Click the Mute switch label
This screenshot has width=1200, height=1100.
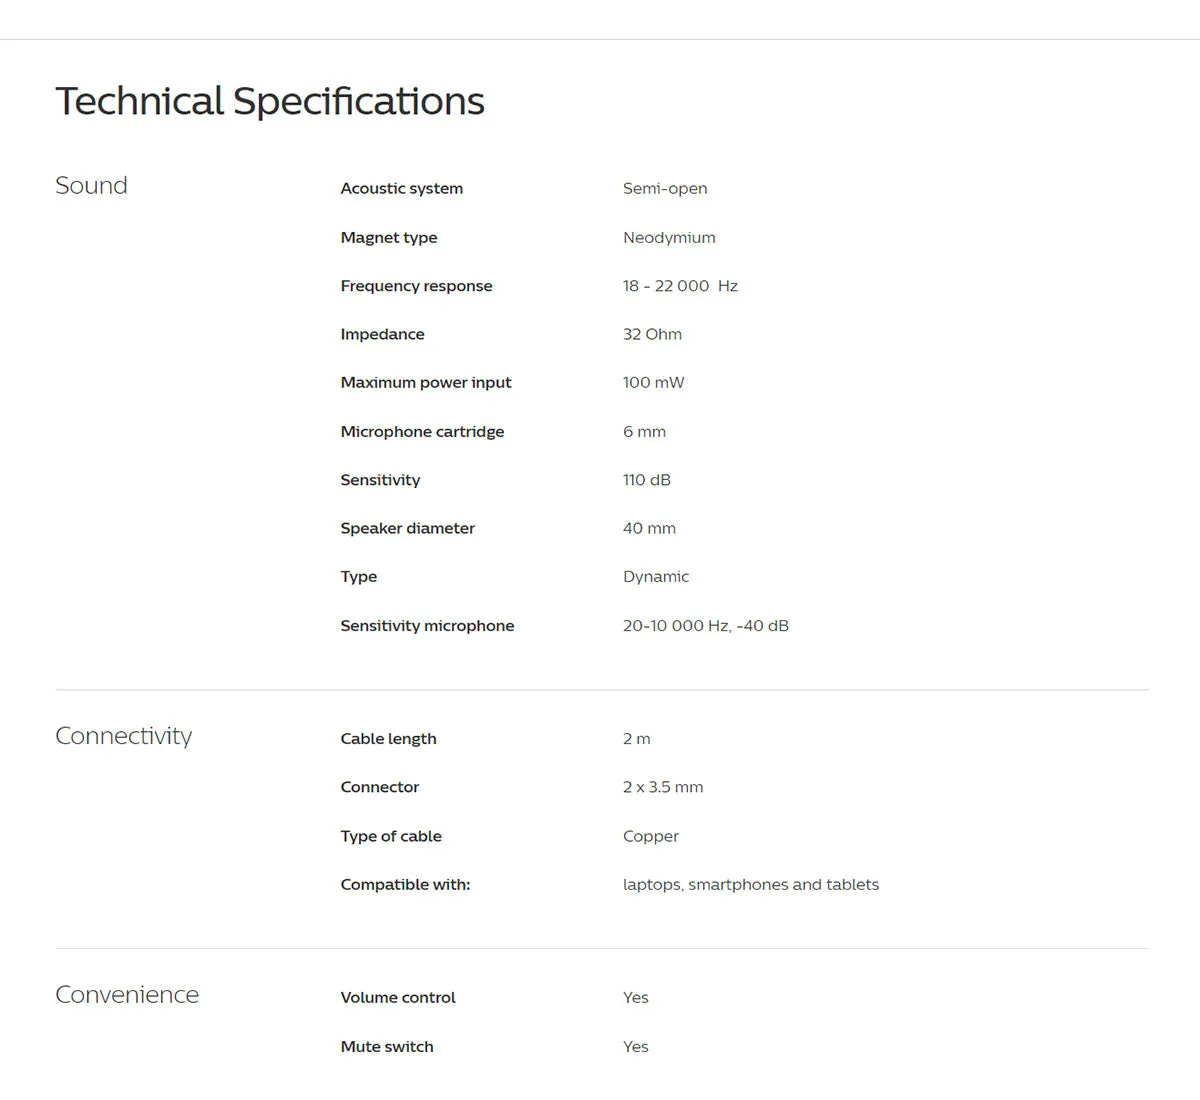pyautogui.click(x=387, y=1047)
